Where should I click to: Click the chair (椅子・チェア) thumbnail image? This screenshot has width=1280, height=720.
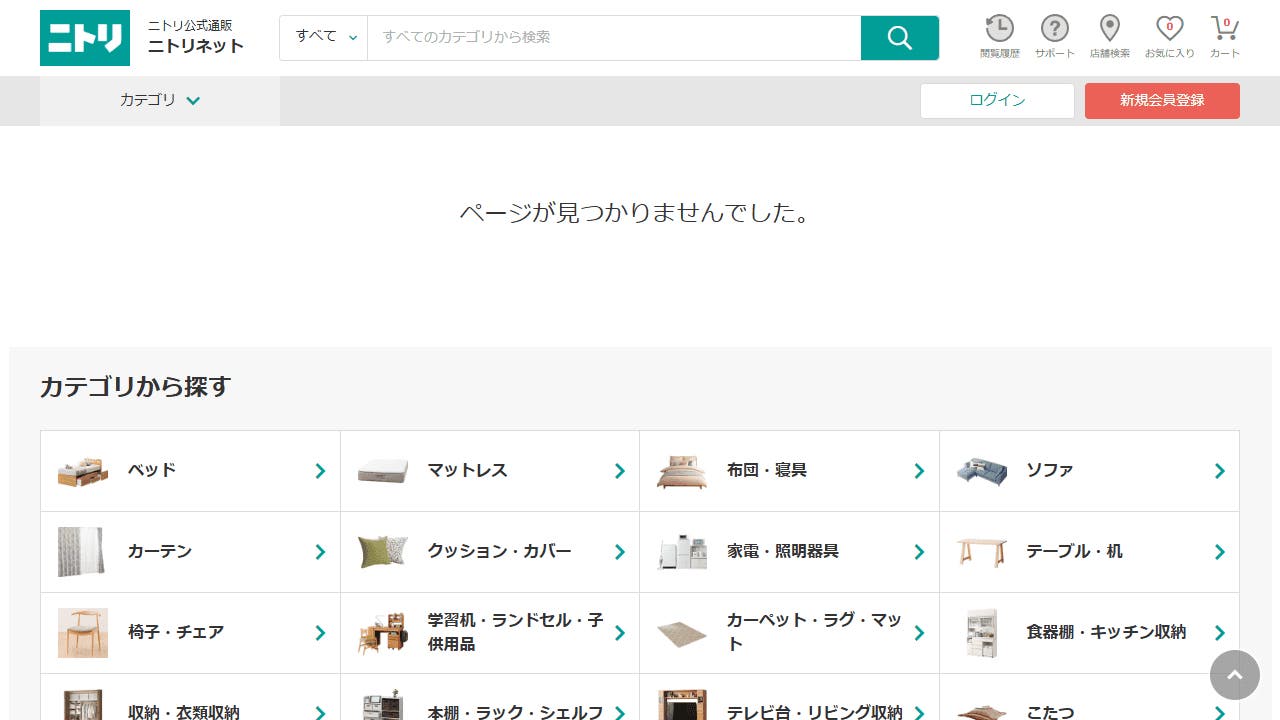tap(82, 633)
